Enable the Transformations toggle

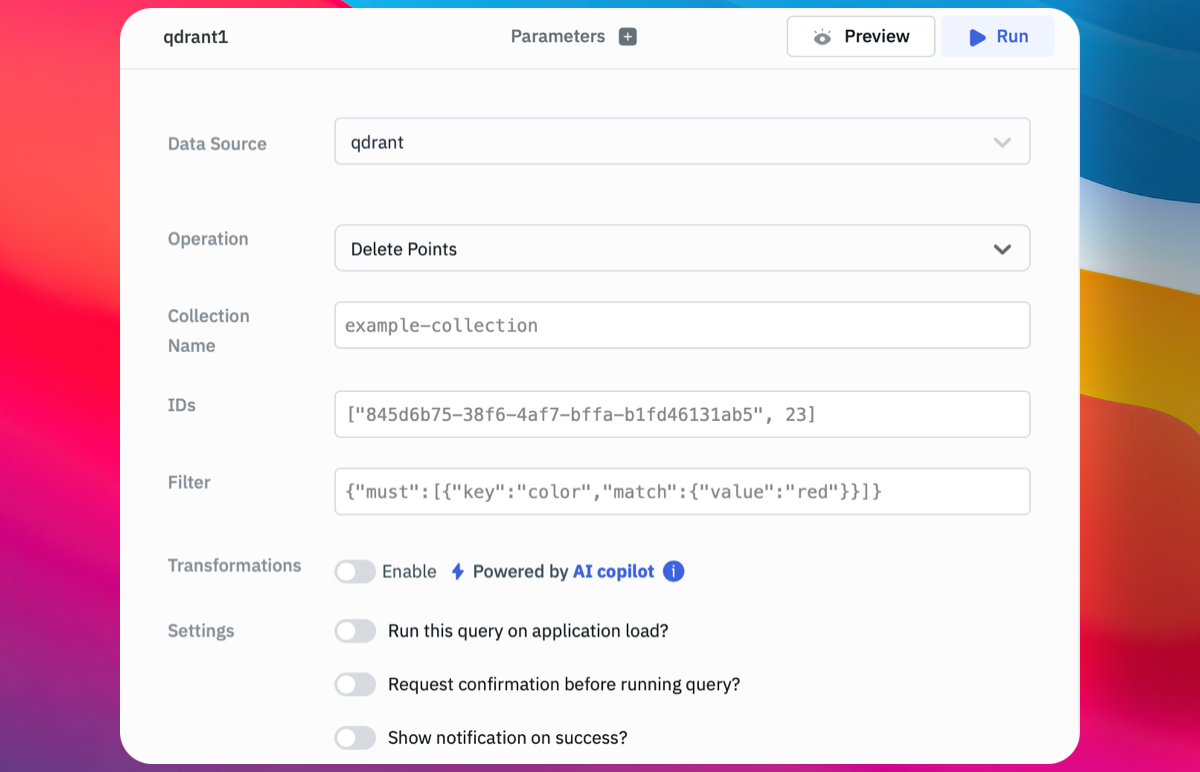pyautogui.click(x=355, y=572)
